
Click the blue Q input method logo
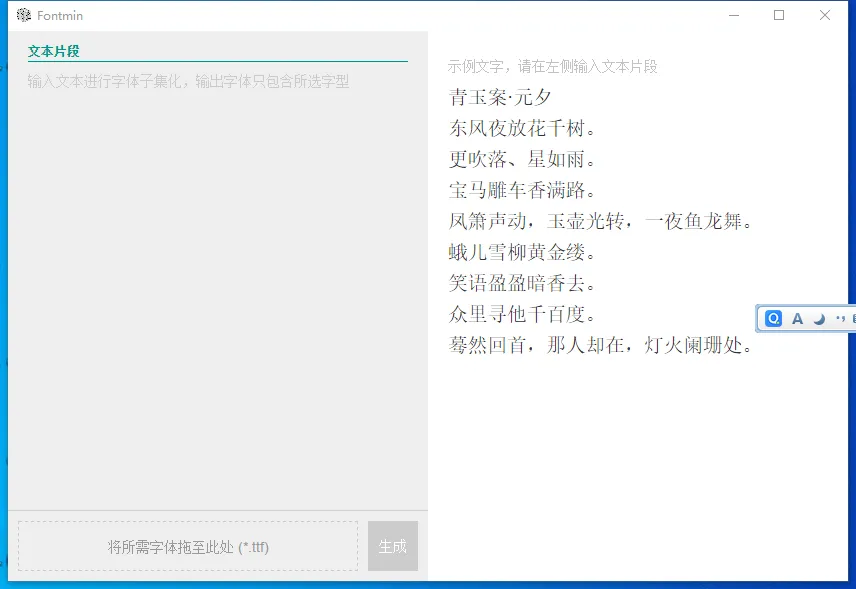773,318
